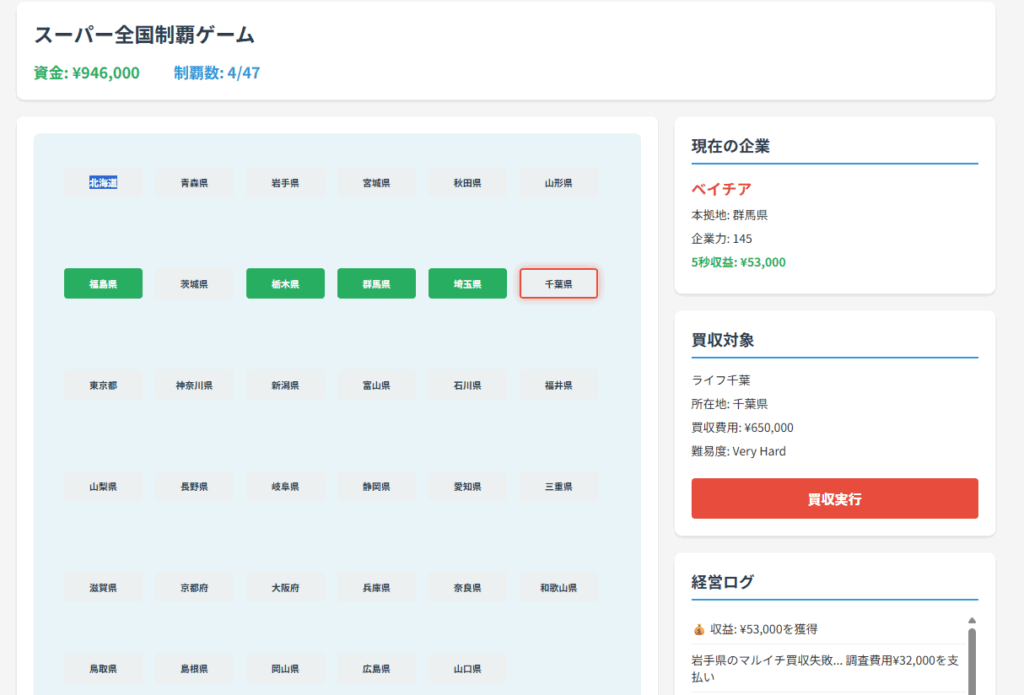This screenshot has height=695, width=1024.
Task: Click the 経営ログ scrollbar up arrow
Action: click(x=971, y=621)
